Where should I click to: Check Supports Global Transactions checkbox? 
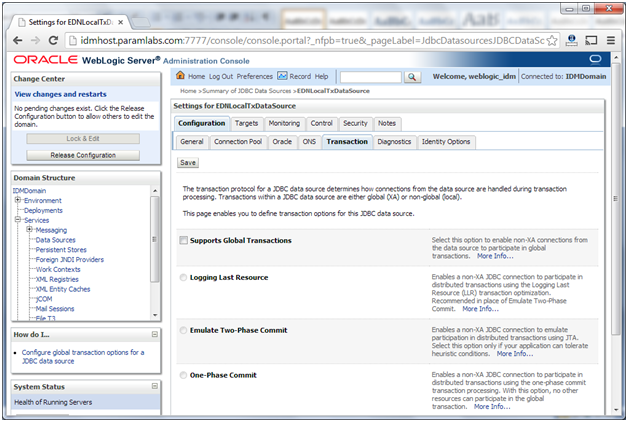coord(183,240)
